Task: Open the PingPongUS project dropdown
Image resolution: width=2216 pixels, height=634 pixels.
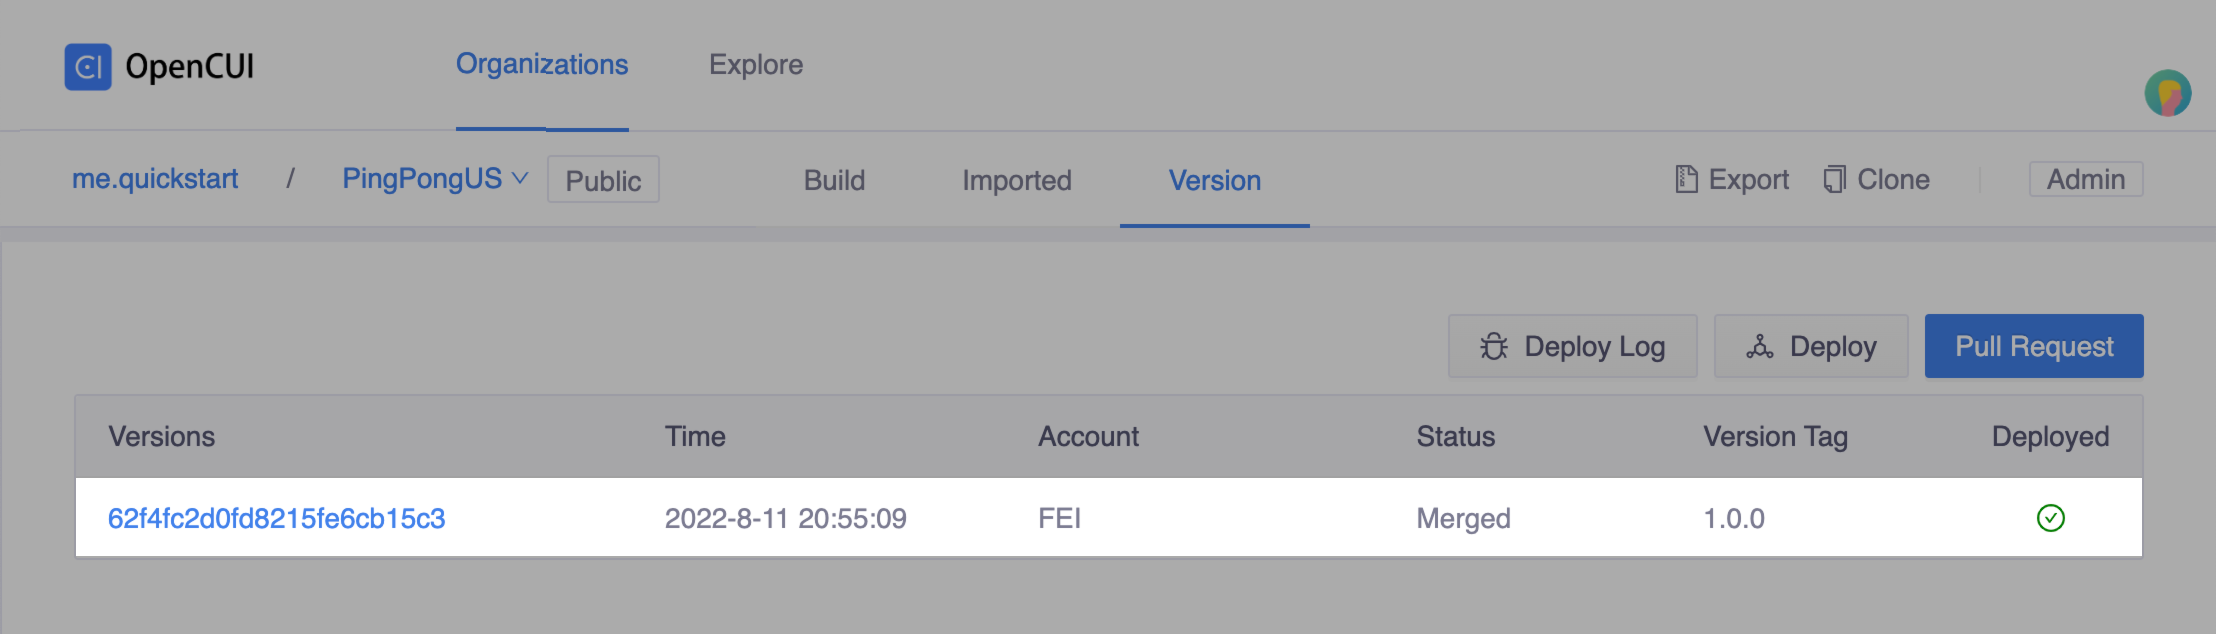Action: pyautogui.click(x=420, y=178)
